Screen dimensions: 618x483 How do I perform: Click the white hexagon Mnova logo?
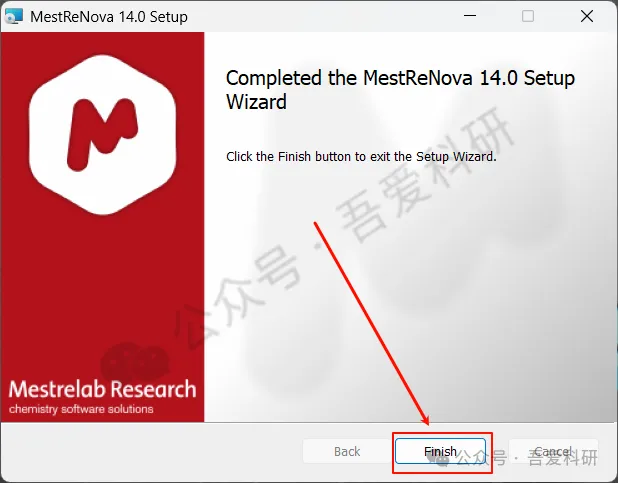pos(102,135)
